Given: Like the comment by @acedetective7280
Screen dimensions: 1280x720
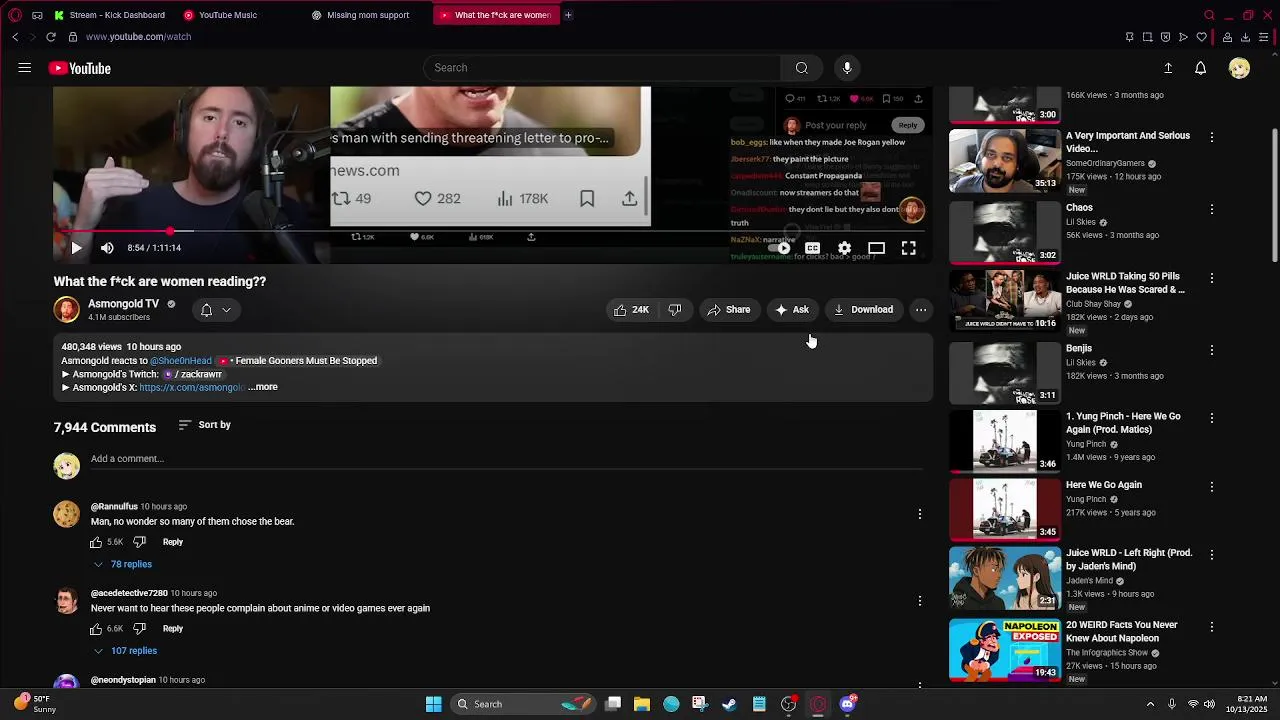Looking at the screenshot, I should click(x=96, y=629).
